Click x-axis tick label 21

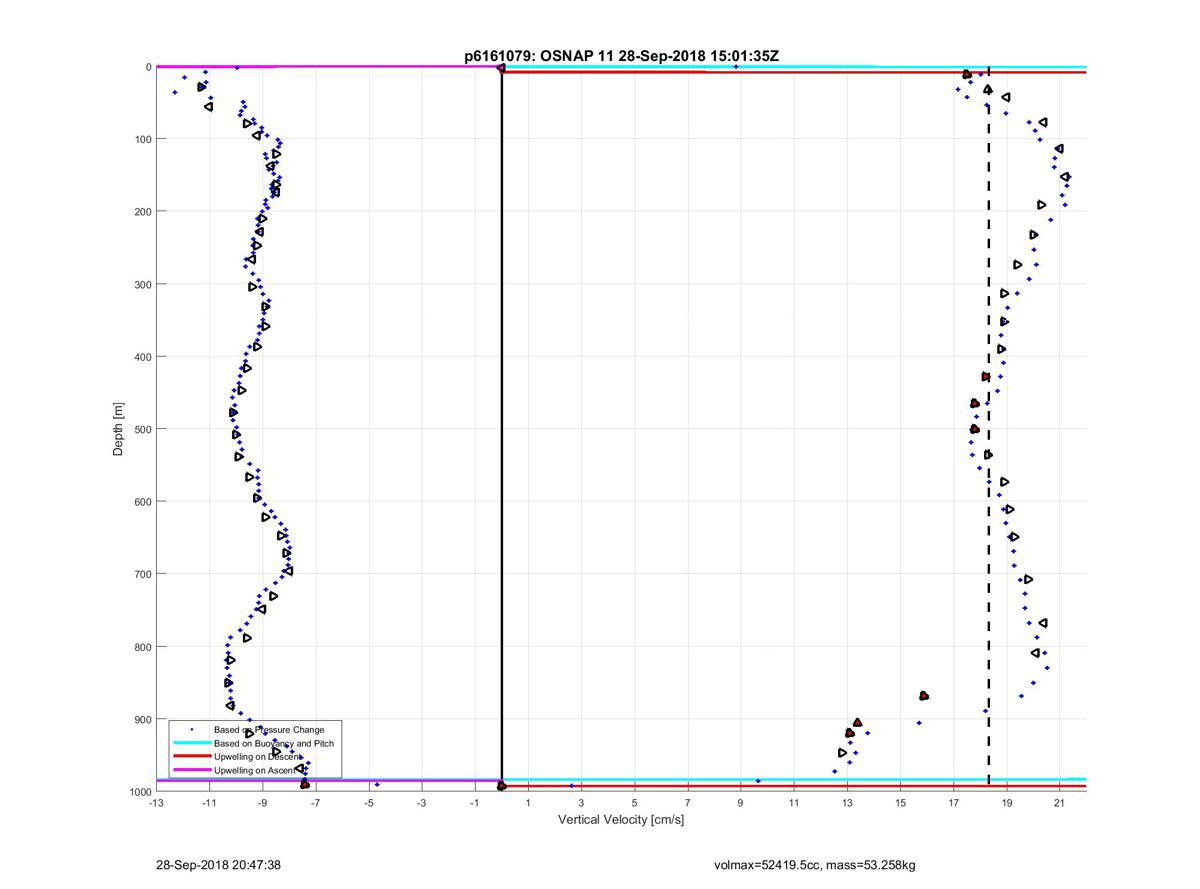pyautogui.click(x=1060, y=802)
